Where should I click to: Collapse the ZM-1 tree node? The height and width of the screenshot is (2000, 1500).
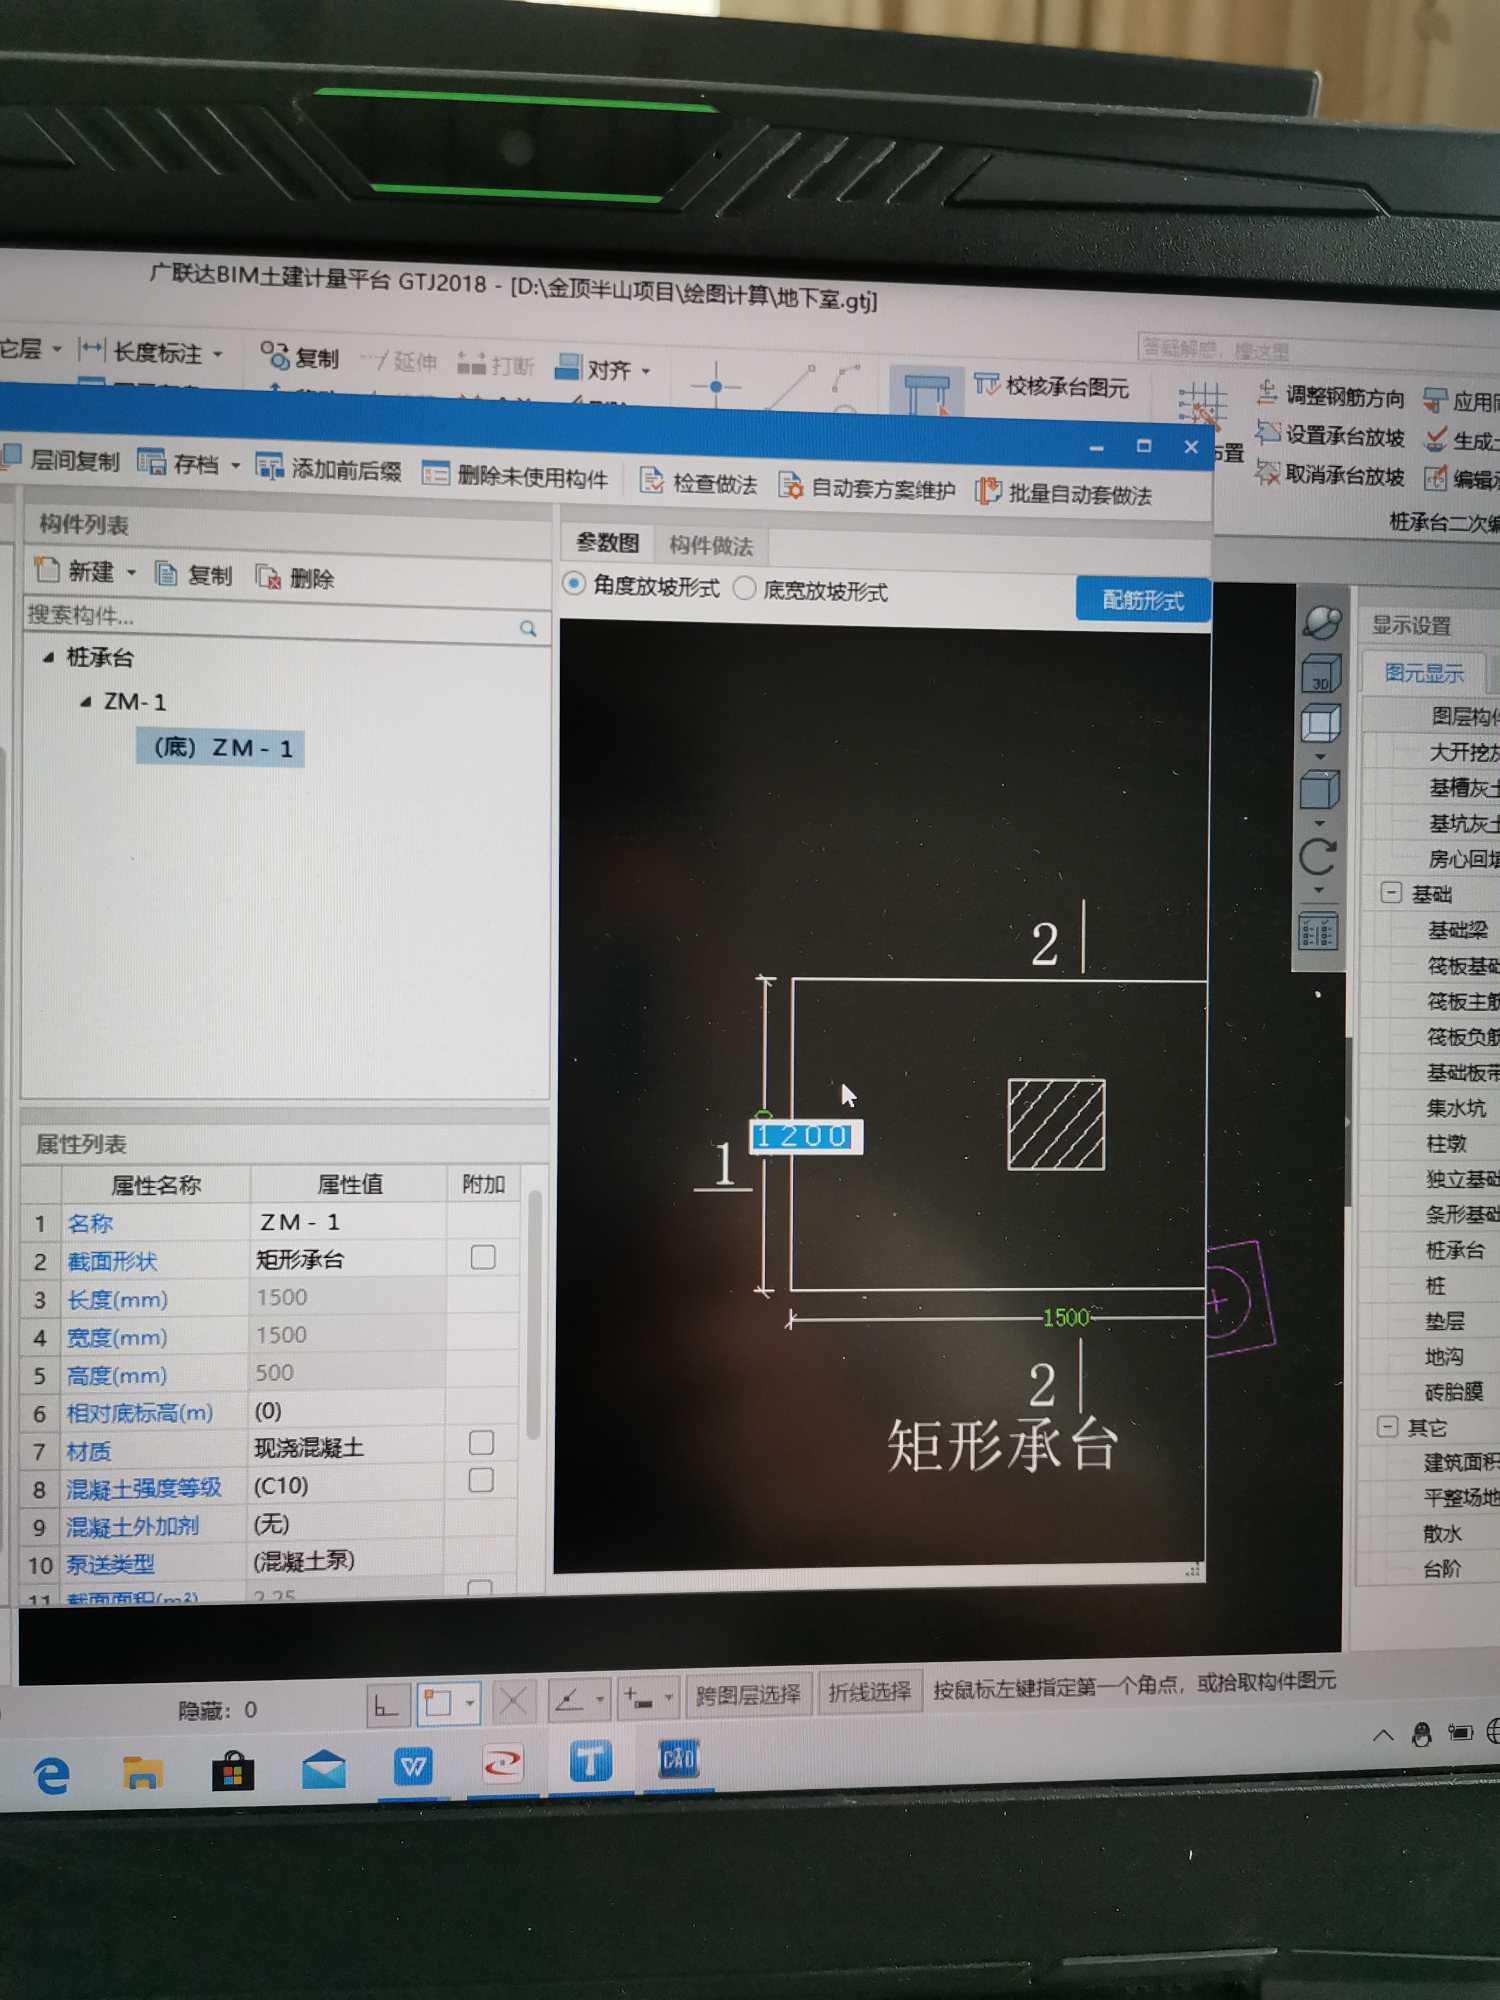tap(86, 702)
